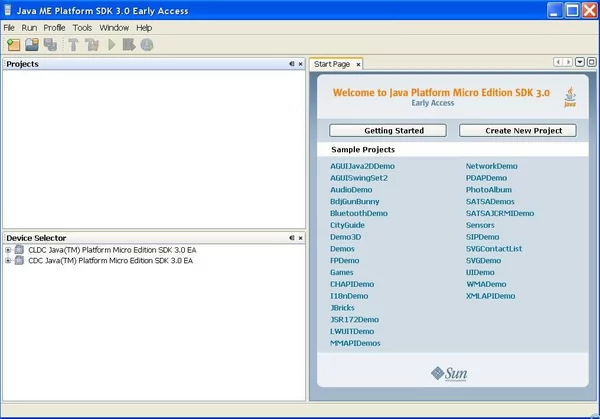Image resolution: width=600 pixels, height=419 pixels.
Task: Minimize the Projects panel
Action: [x=292, y=64]
